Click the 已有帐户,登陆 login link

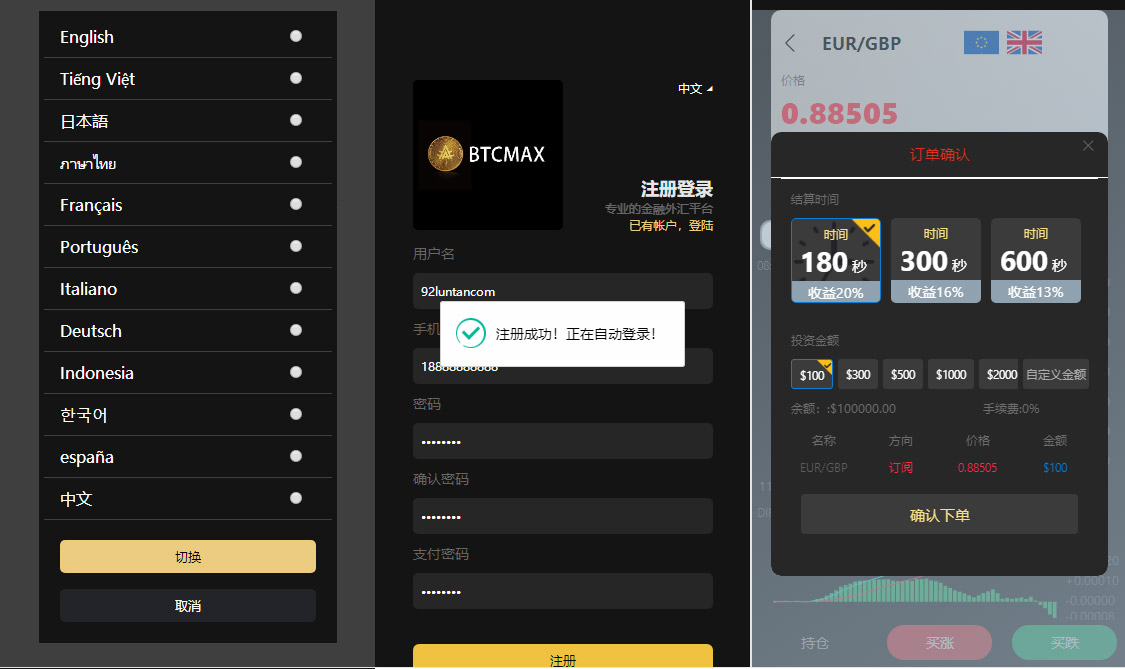tap(671, 225)
